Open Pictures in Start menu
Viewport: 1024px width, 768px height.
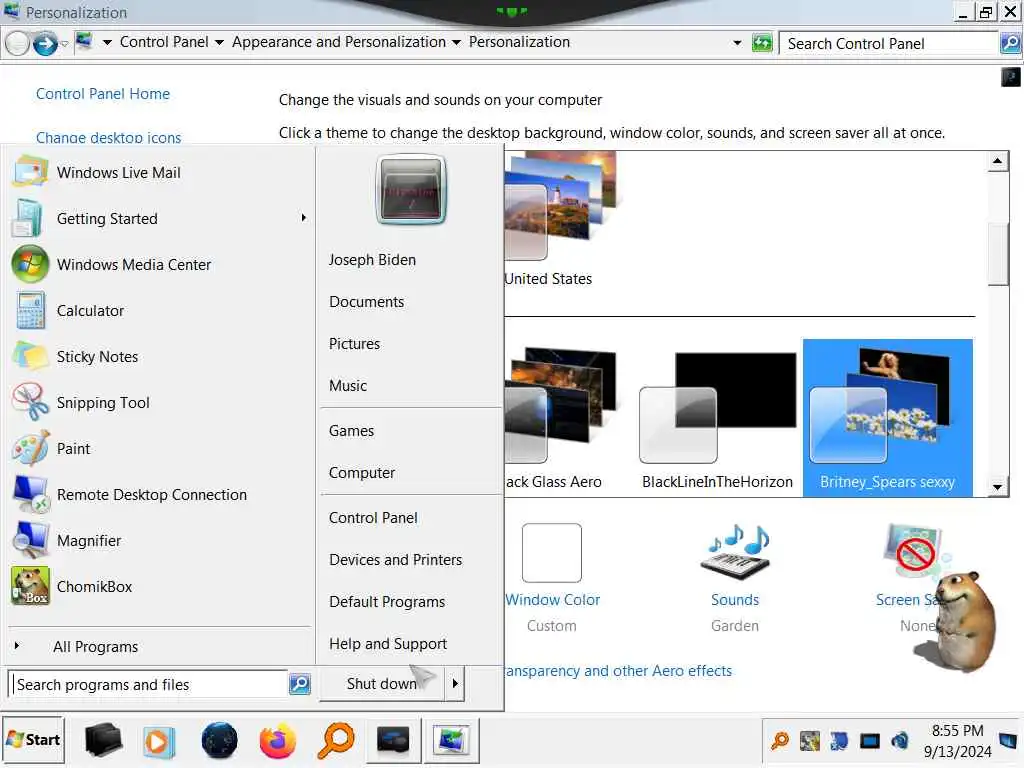354,344
